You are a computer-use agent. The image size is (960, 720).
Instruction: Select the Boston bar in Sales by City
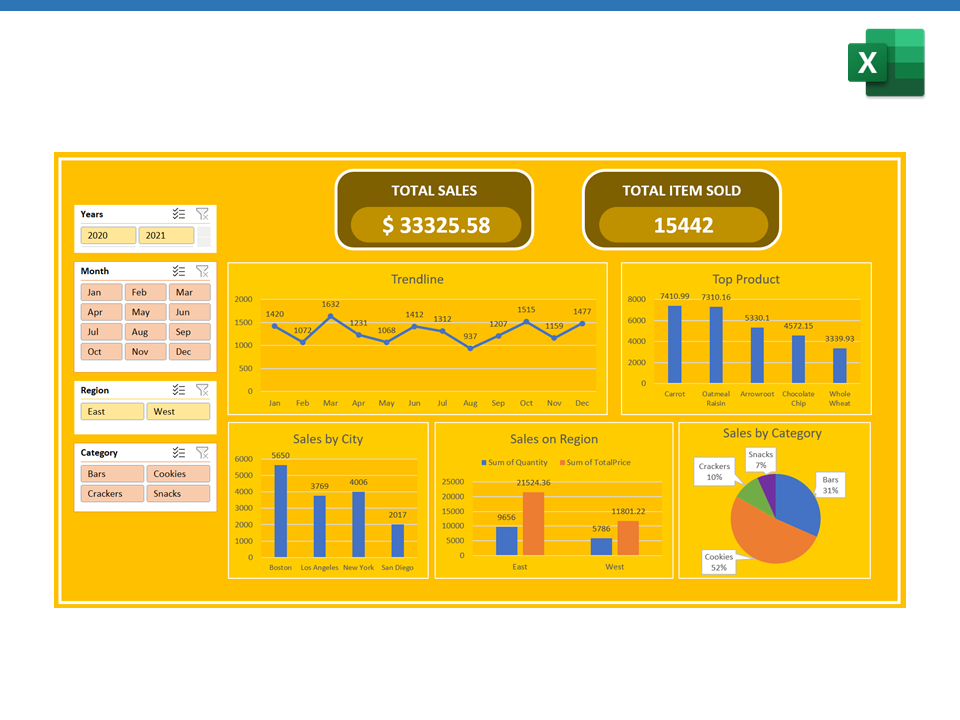click(281, 510)
